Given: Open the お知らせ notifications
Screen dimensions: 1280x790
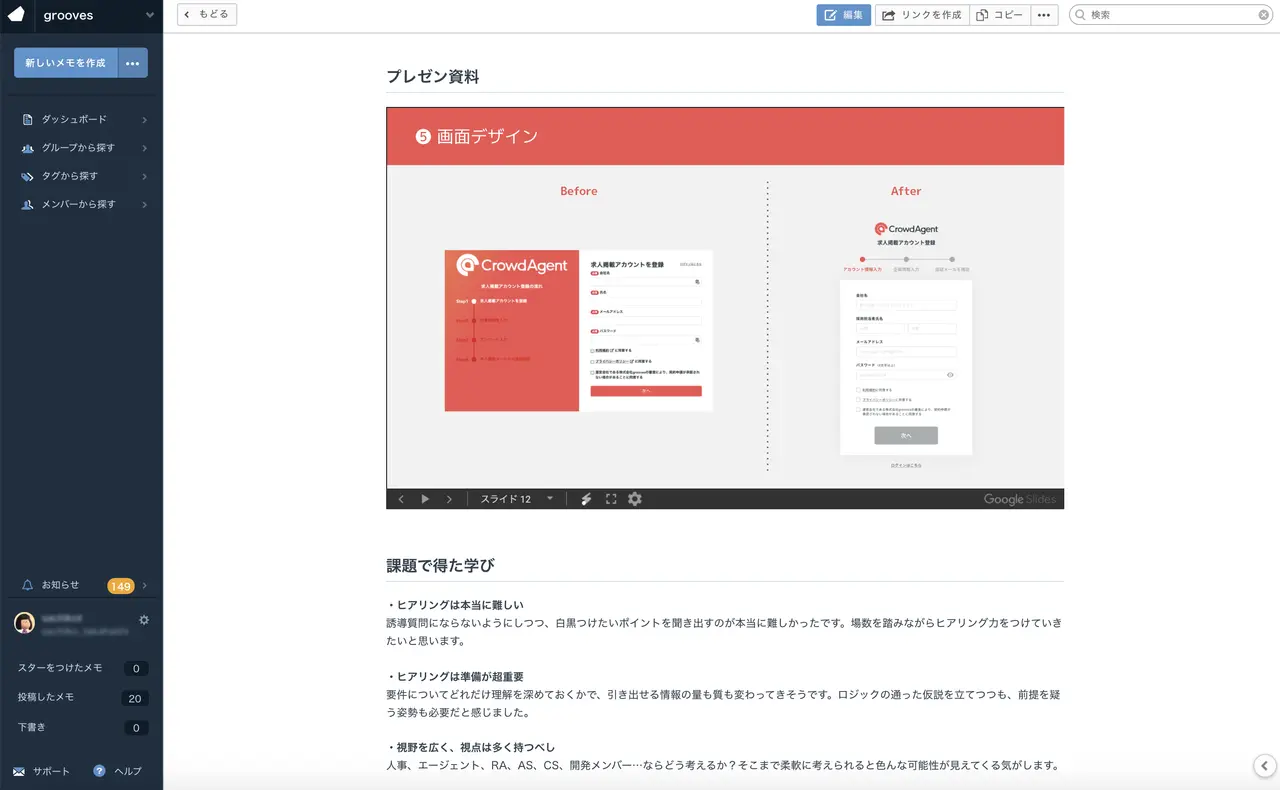Looking at the screenshot, I should coord(60,585).
